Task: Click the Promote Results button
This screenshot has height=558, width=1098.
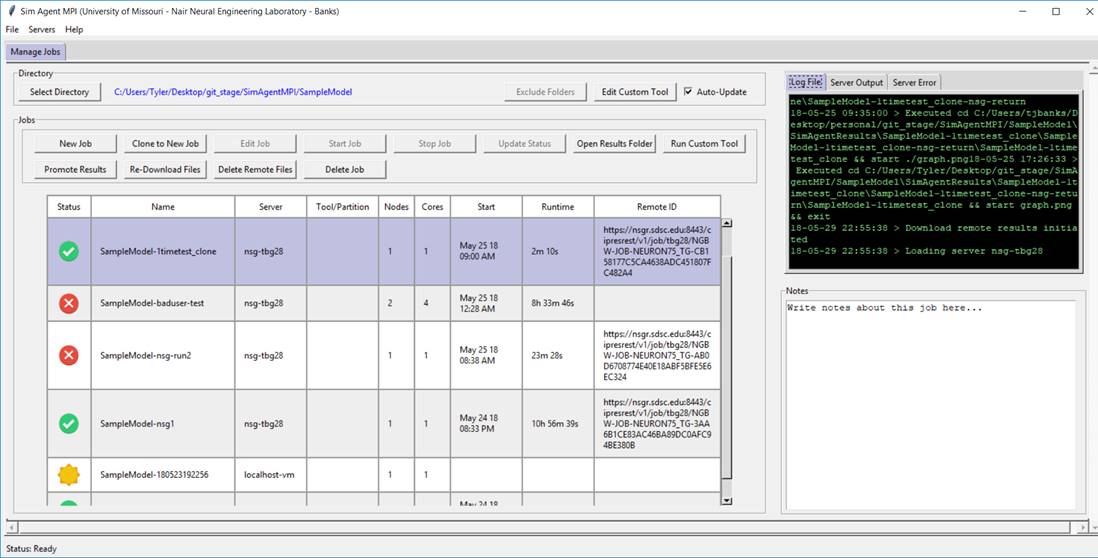Action: click(x=76, y=169)
